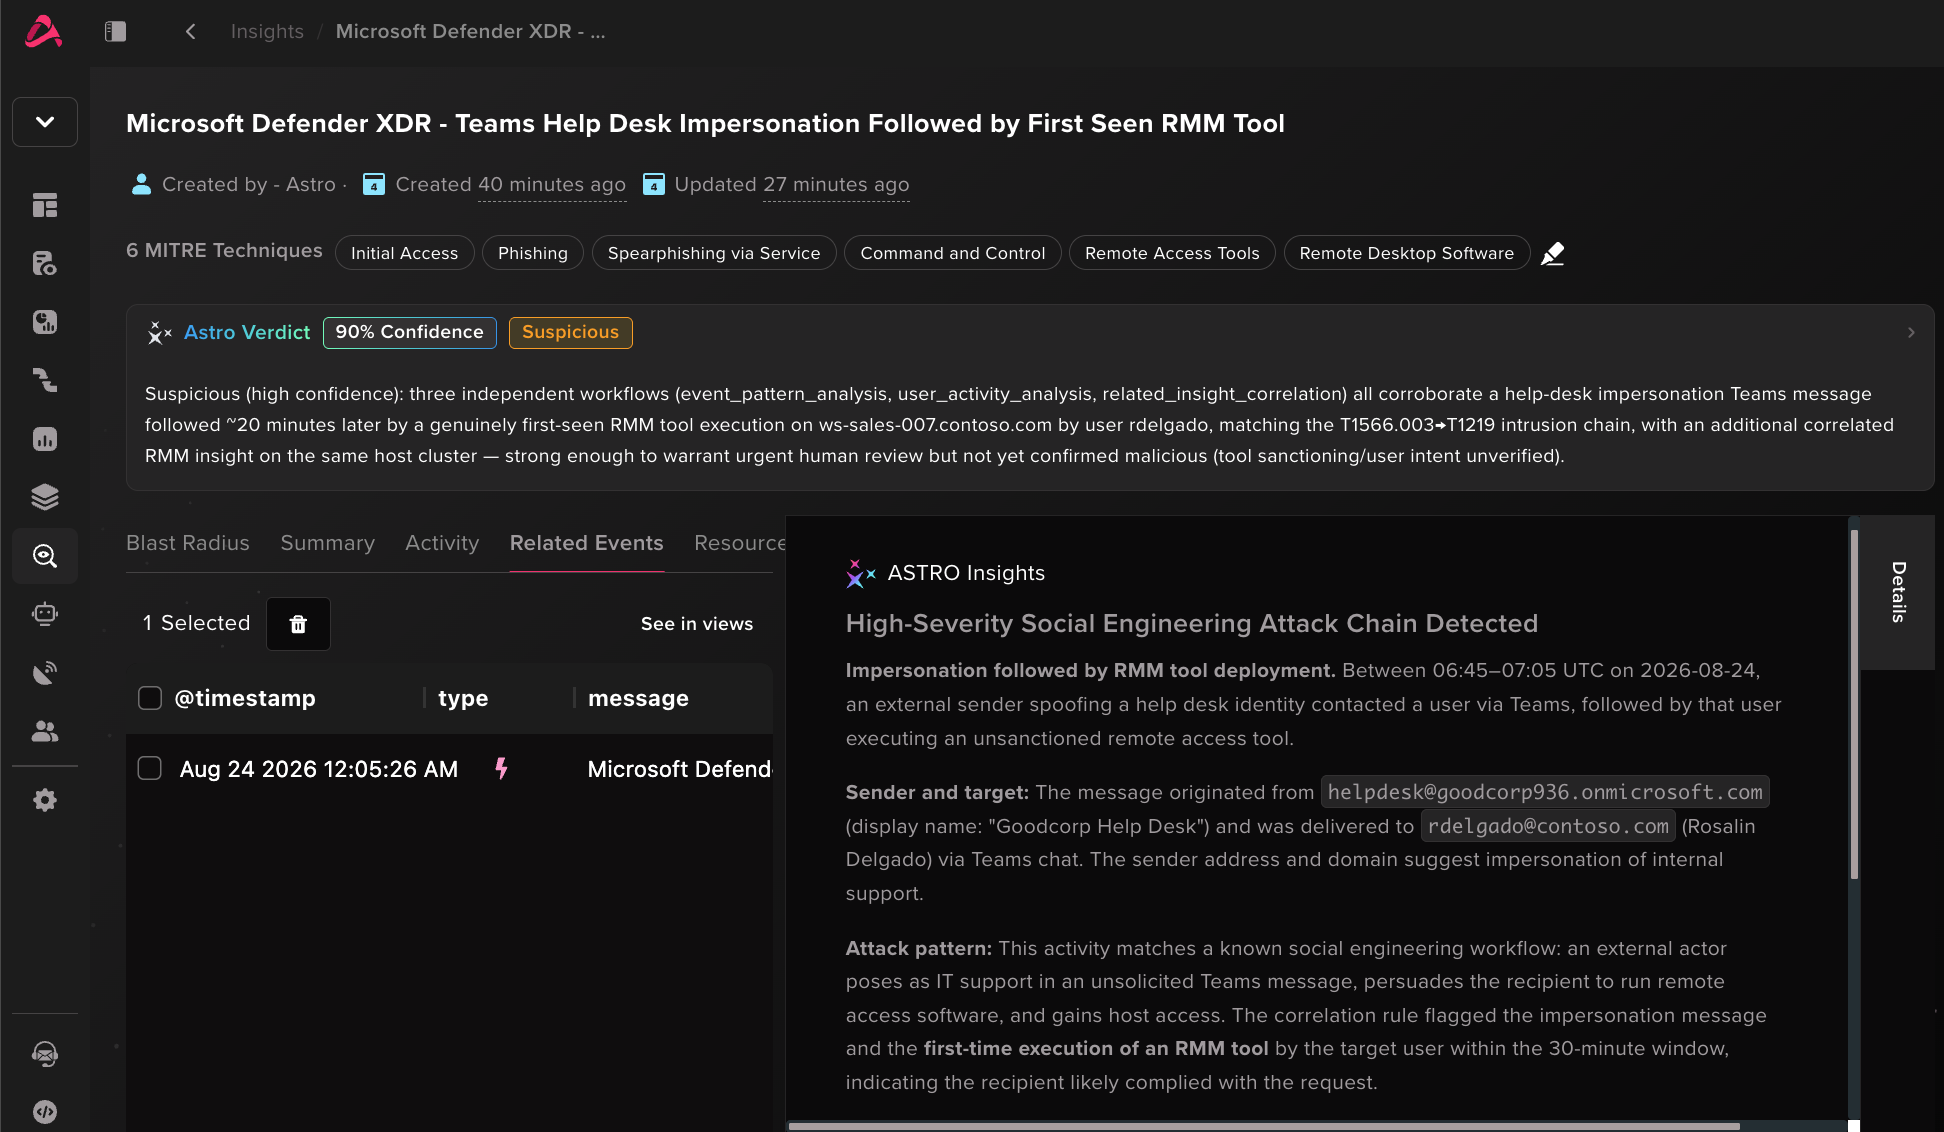Click Created 40 minutes ago text
The image size is (1944, 1132).
tap(511, 184)
